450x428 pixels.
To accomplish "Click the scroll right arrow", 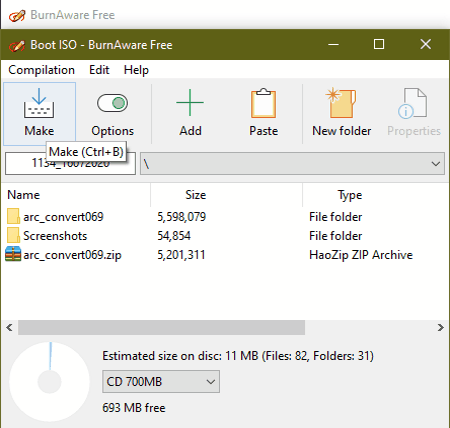I will [x=441, y=328].
